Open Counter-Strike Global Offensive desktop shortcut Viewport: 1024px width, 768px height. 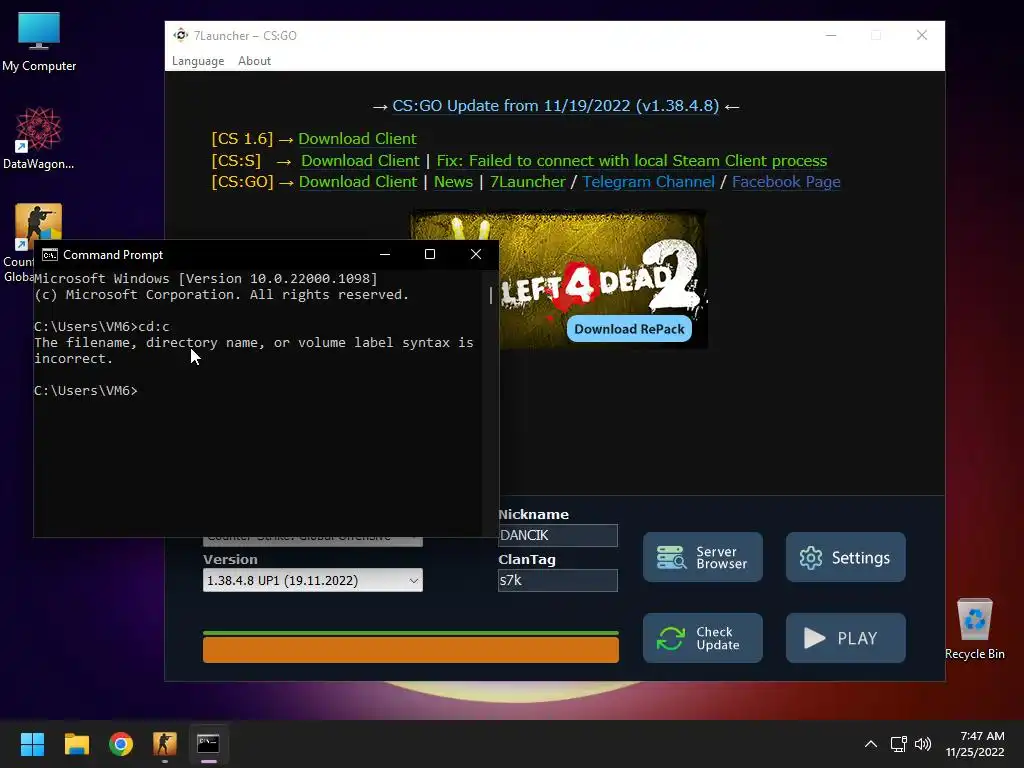tap(38, 225)
